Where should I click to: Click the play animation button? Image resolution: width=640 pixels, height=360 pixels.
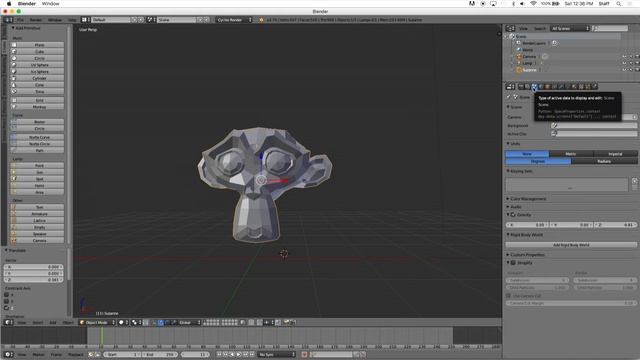pyautogui.click(x=239, y=354)
